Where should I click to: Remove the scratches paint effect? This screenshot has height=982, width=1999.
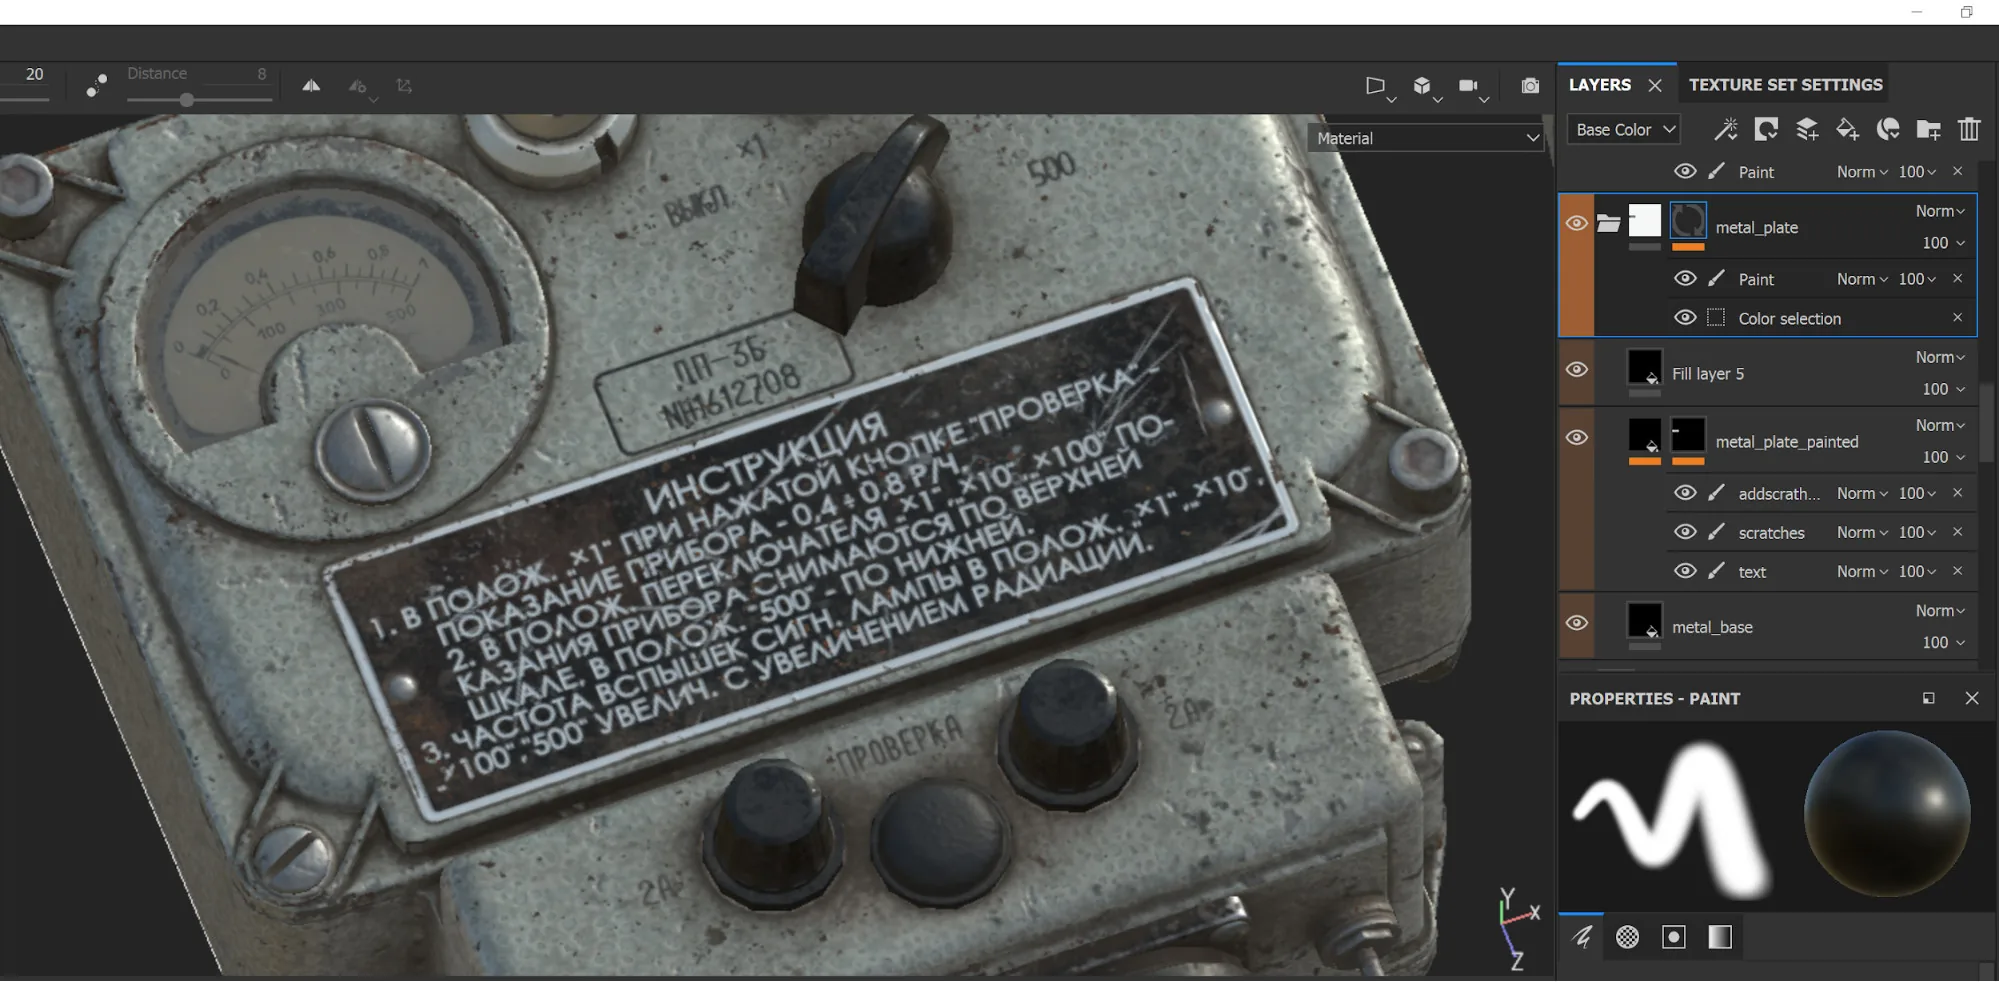[x=1957, y=531]
